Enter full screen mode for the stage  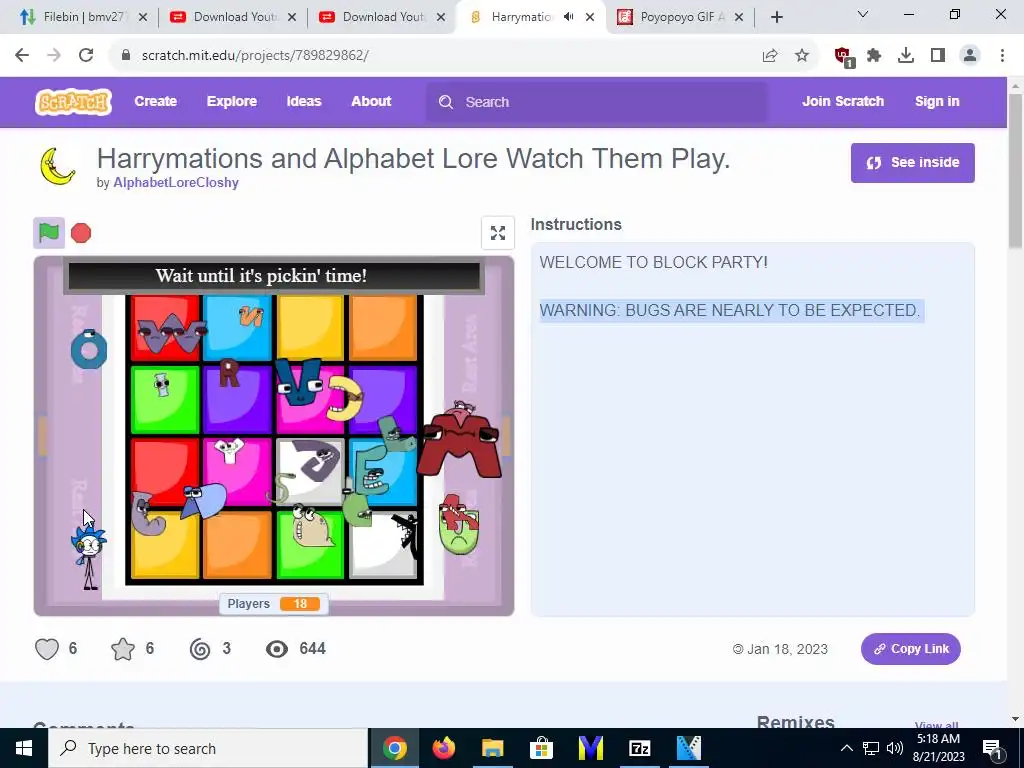(x=498, y=233)
